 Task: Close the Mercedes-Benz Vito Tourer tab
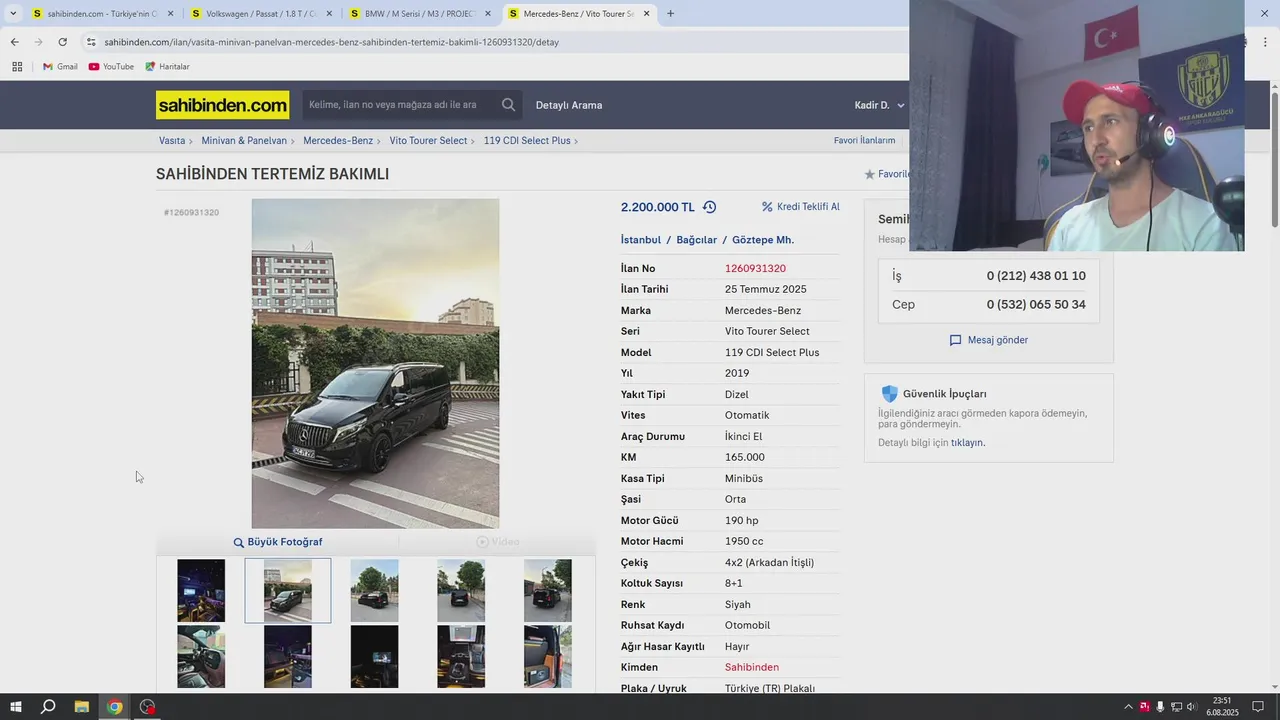coord(646,14)
